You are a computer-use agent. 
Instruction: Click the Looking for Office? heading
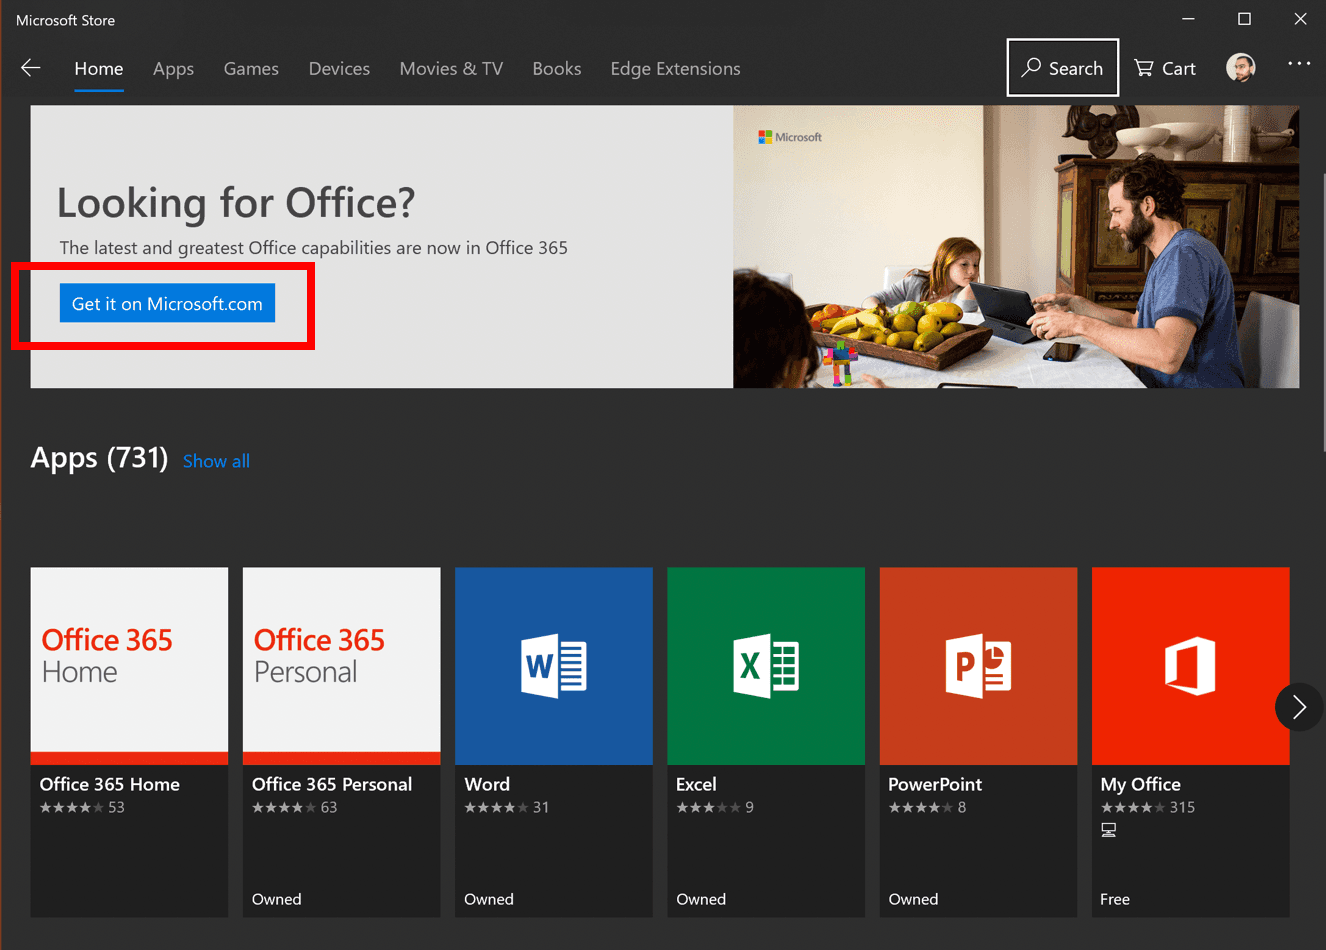tap(236, 203)
